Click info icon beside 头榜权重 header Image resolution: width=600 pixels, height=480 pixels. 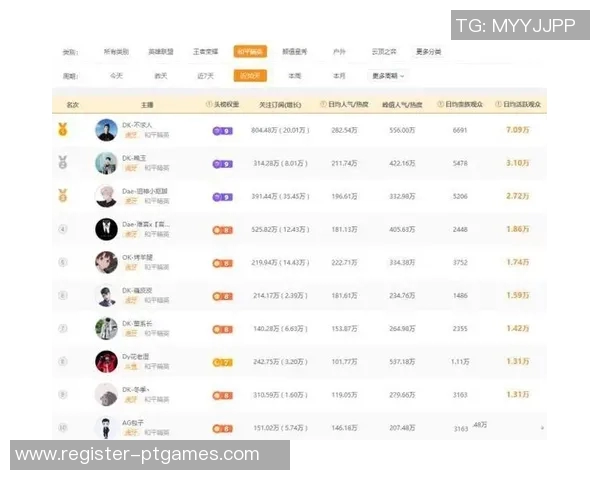[x=209, y=104]
